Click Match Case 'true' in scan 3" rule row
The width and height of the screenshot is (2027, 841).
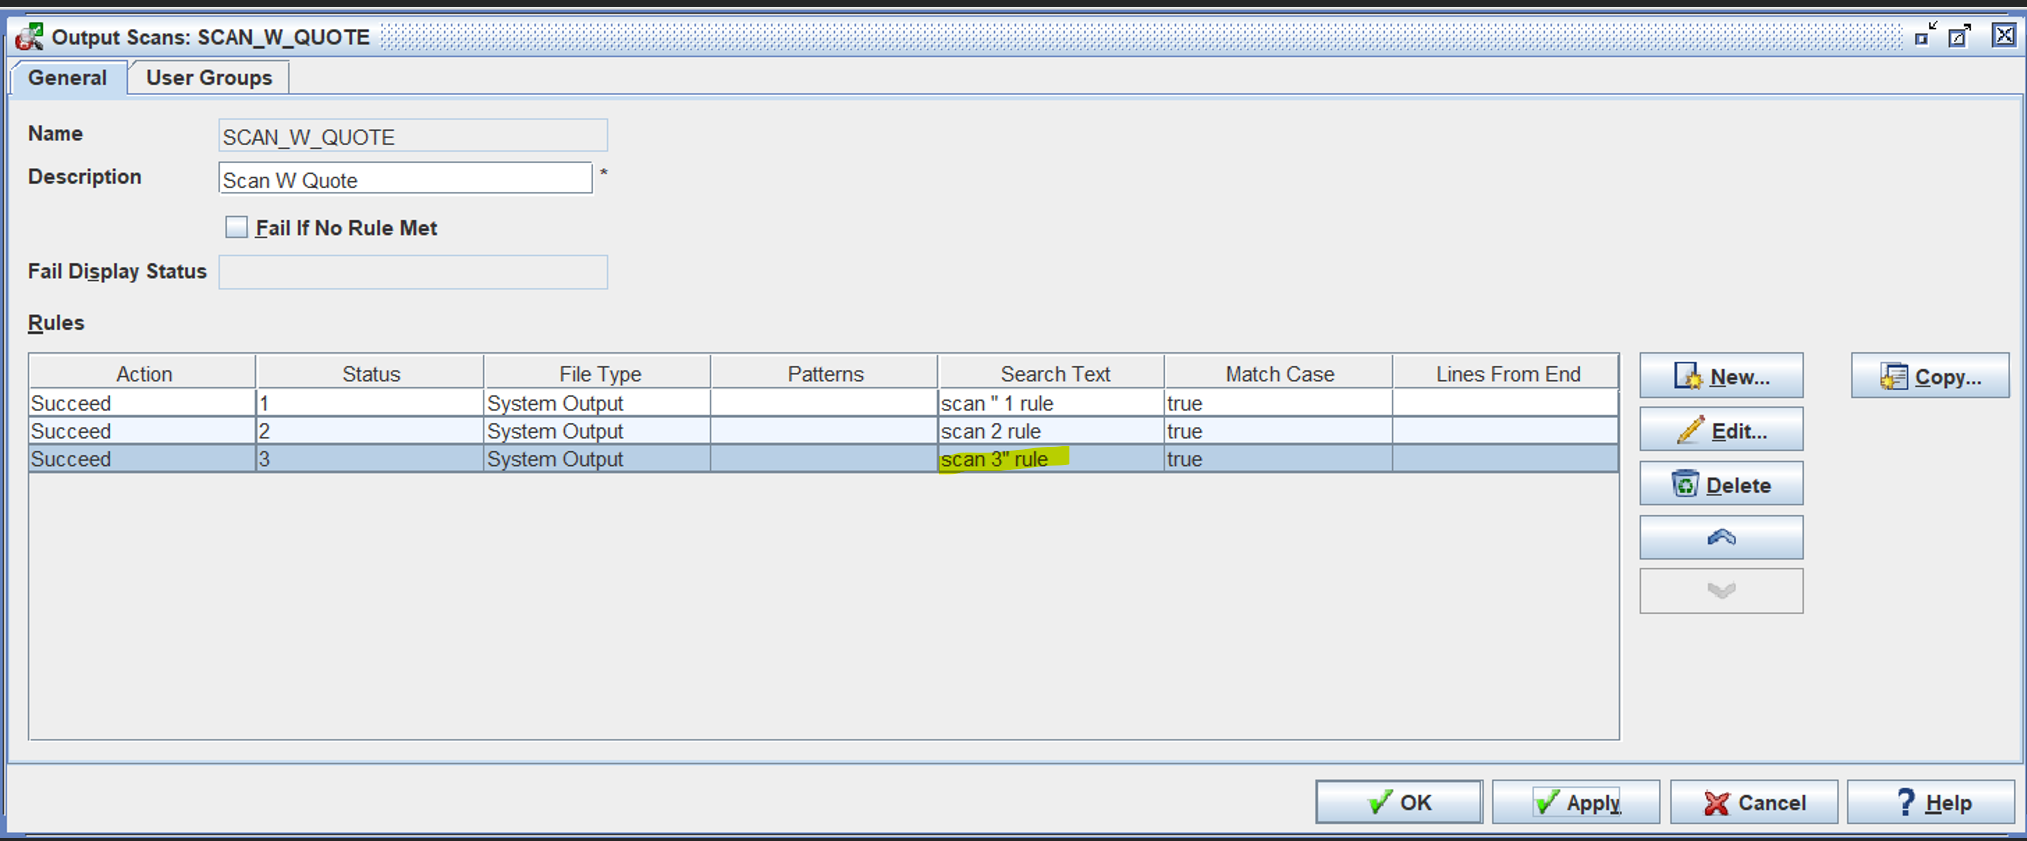tap(1279, 459)
